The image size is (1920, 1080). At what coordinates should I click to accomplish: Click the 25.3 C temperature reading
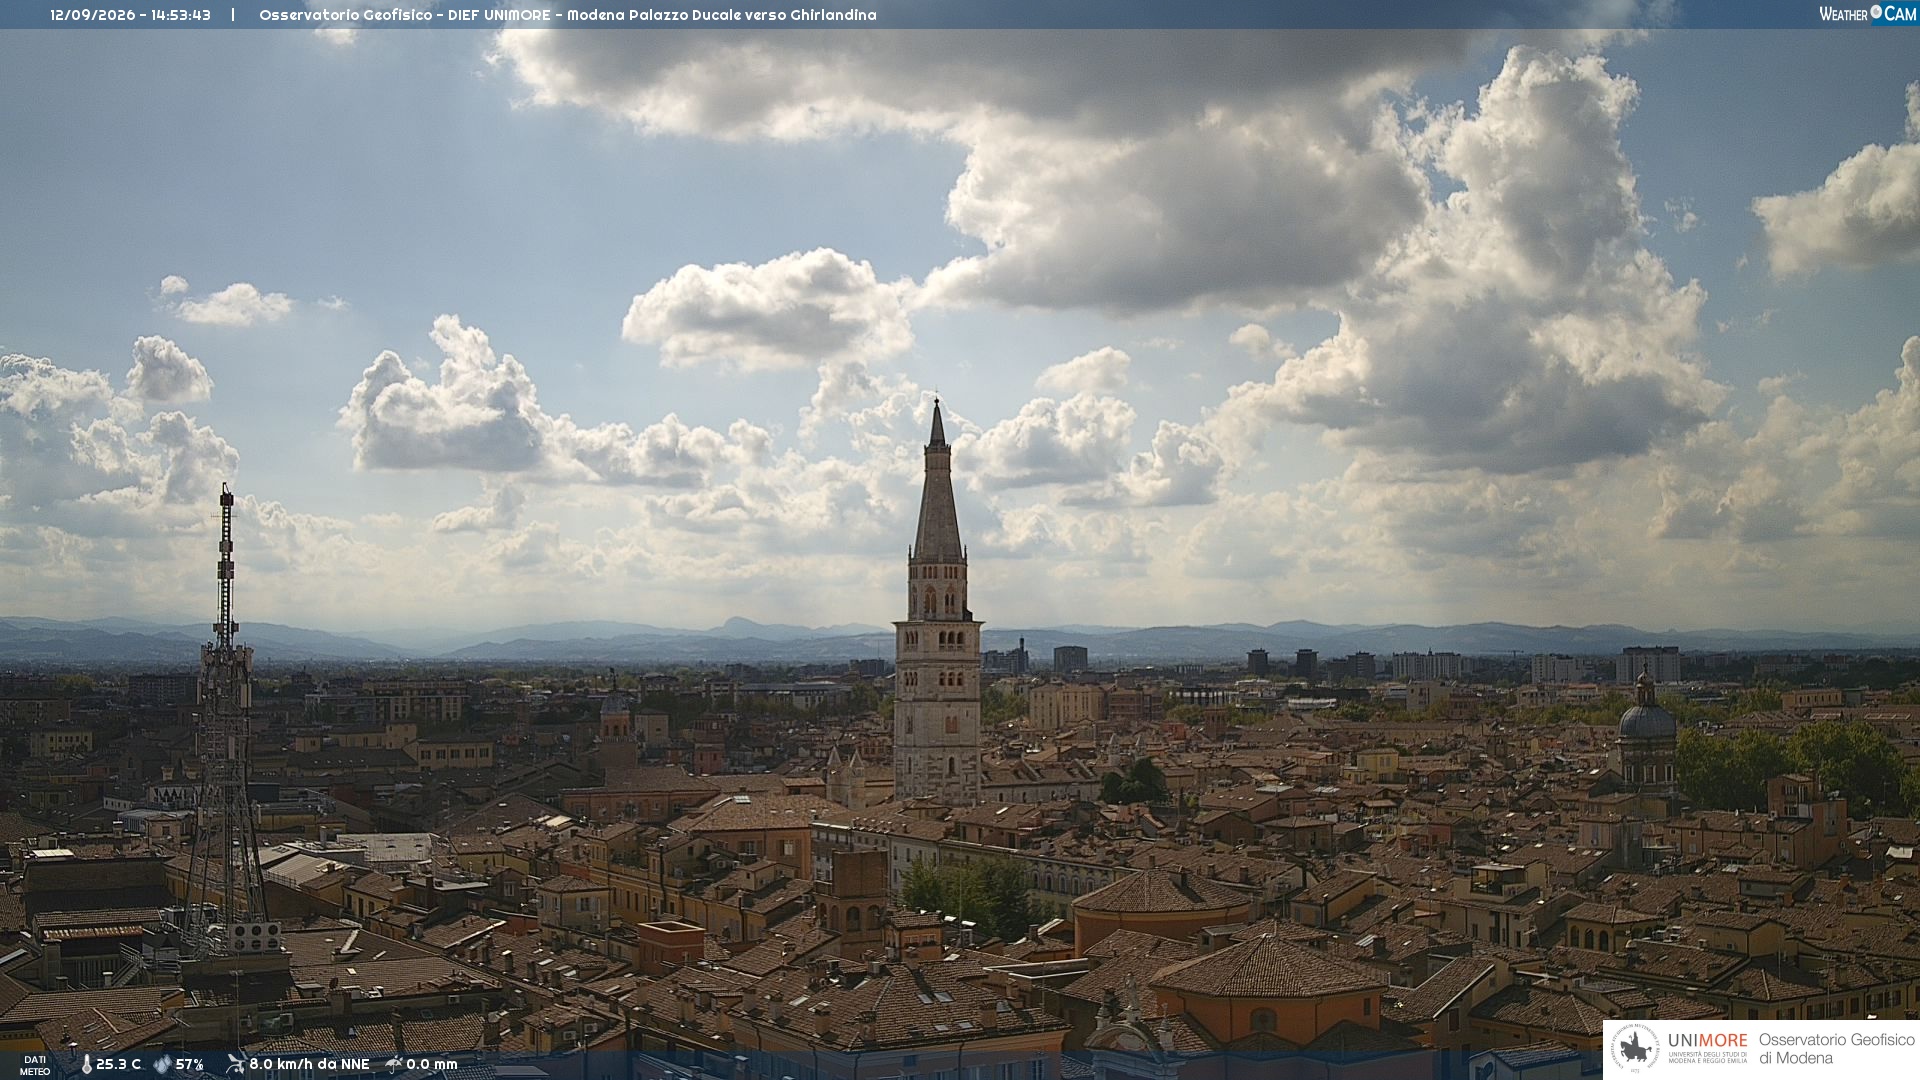pyautogui.click(x=118, y=1064)
